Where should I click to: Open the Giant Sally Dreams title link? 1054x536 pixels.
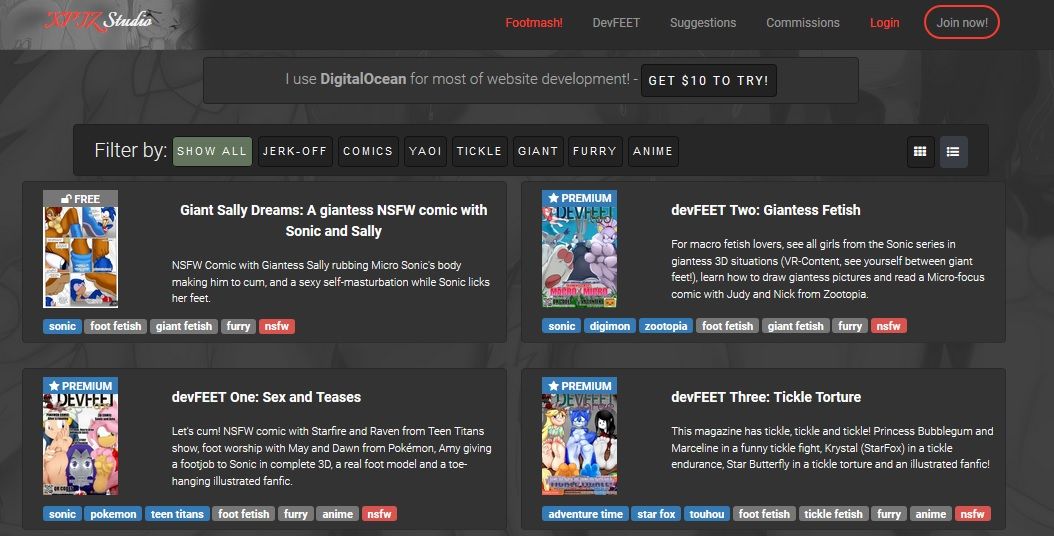point(333,221)
